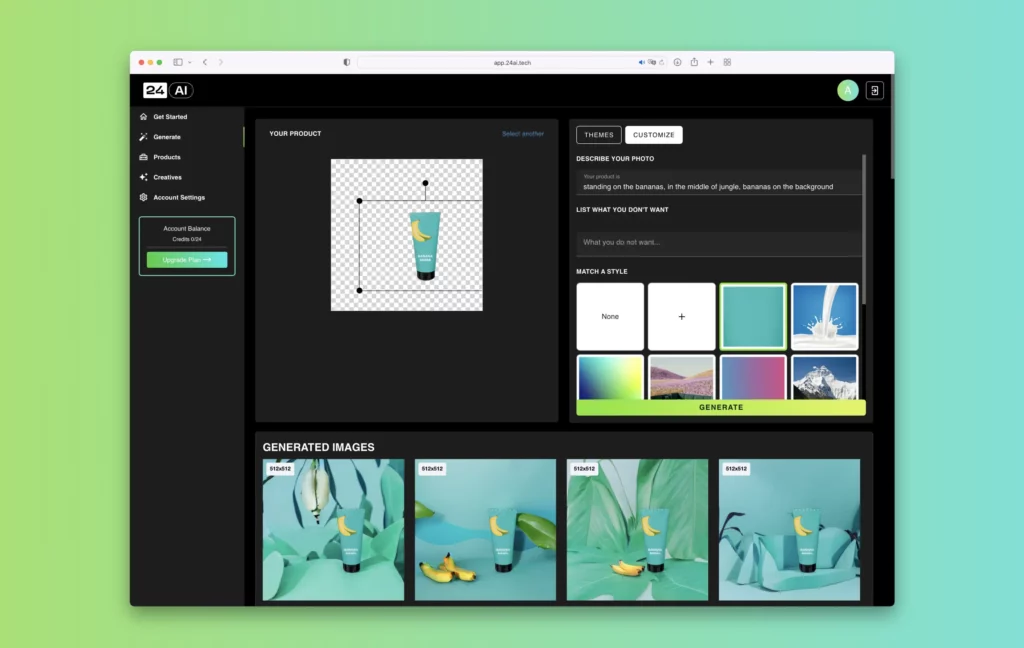Select the snowy mountain style thumbnail
Image resolution: width=1024 pixels, height=648 pixels.
click(824, 377)
